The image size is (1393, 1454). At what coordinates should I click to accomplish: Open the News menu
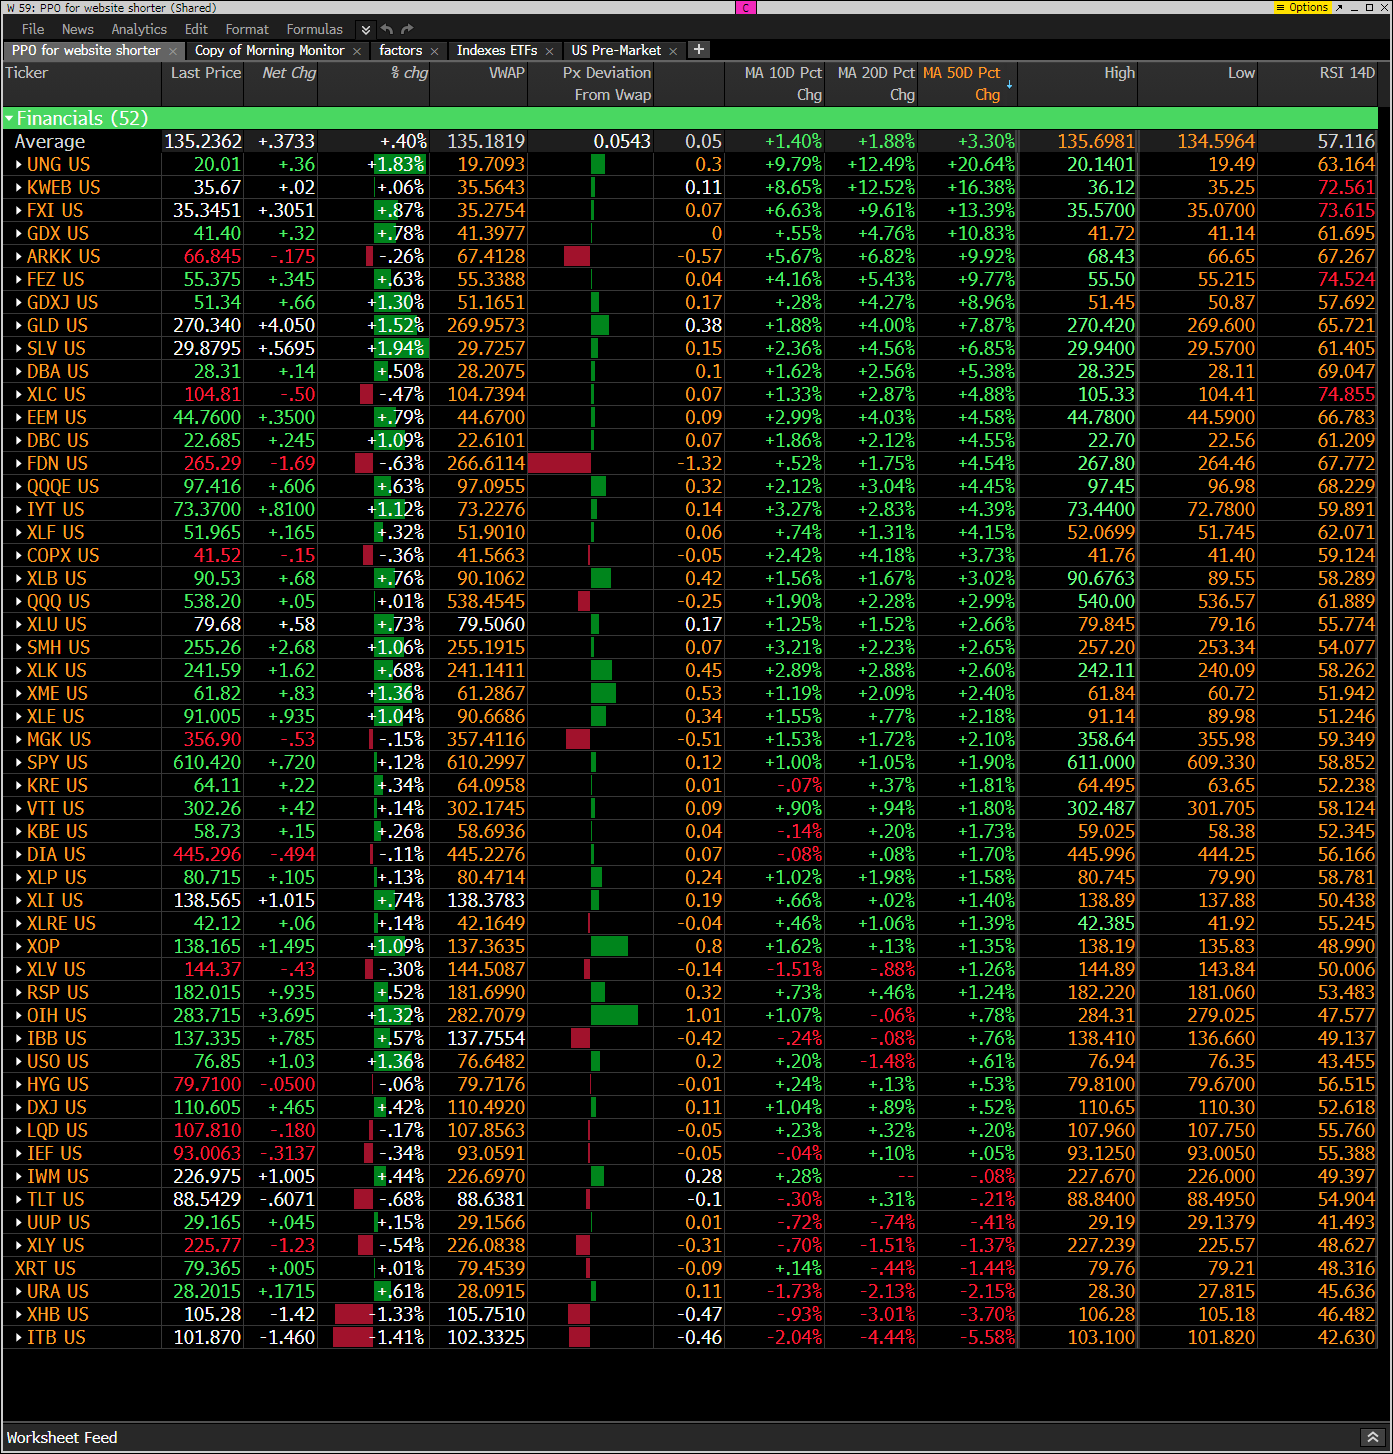click(77, 29)
